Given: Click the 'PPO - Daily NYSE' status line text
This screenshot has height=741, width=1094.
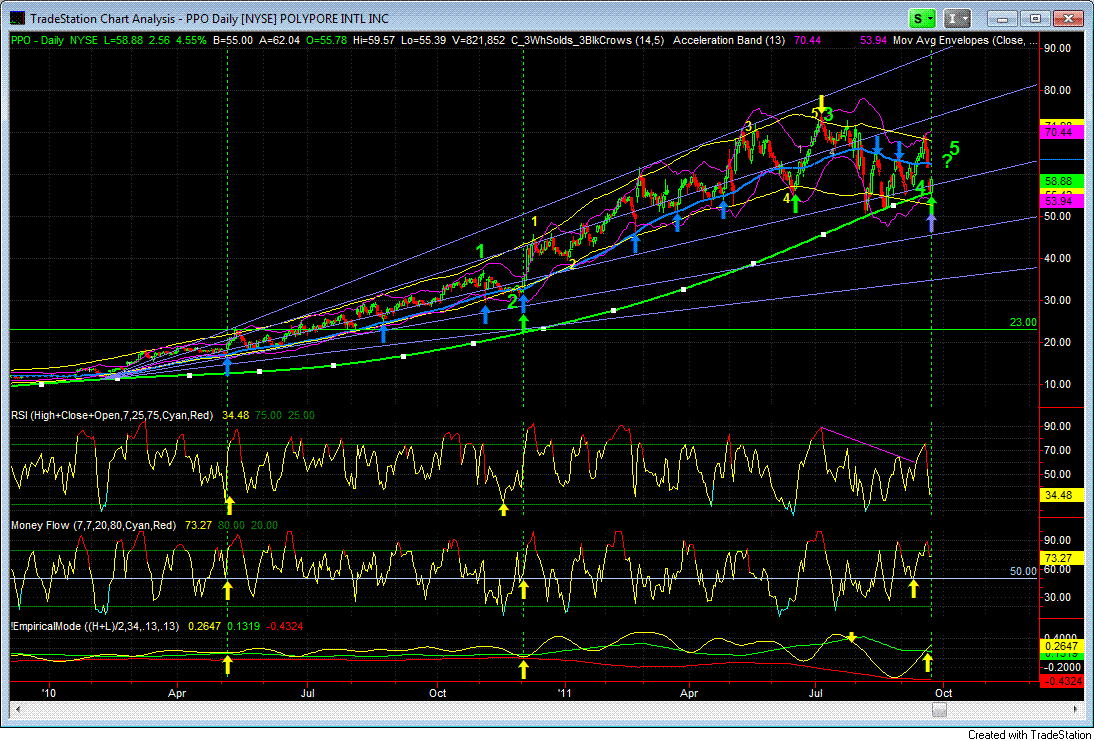Looking at the screenshot, I should point(55,40).
